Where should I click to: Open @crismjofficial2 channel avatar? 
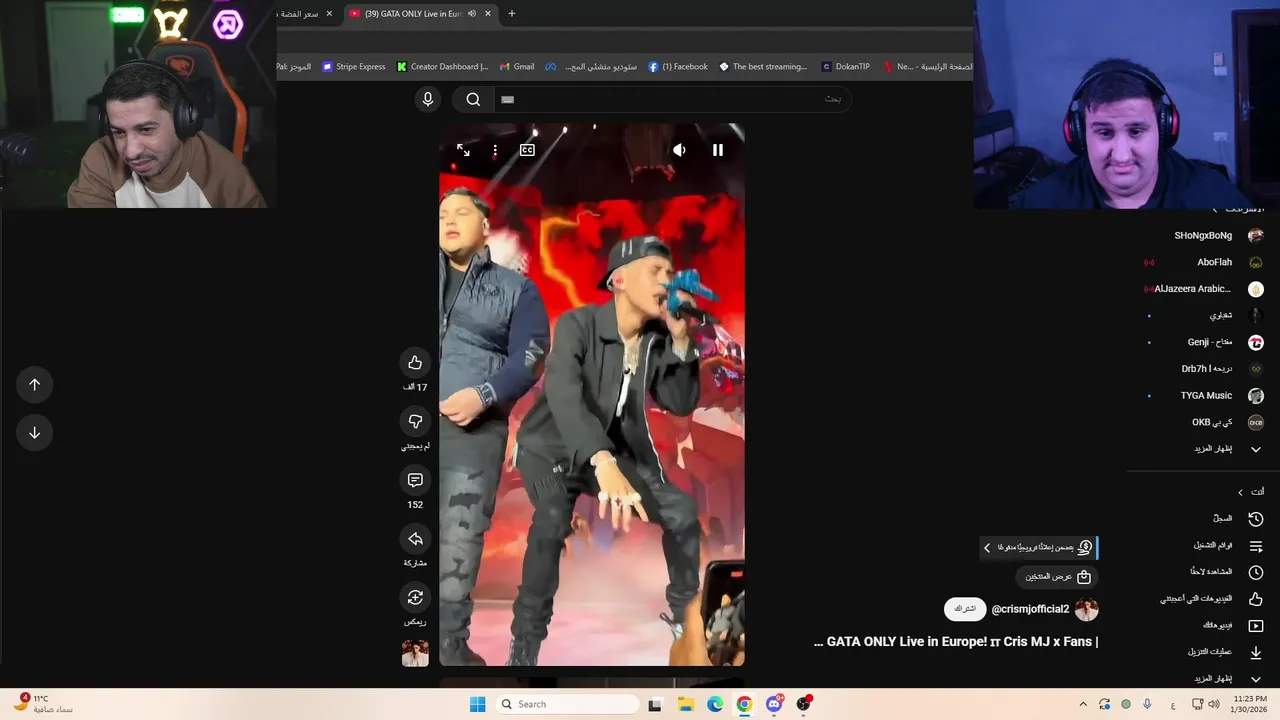tap(1087, 609)
